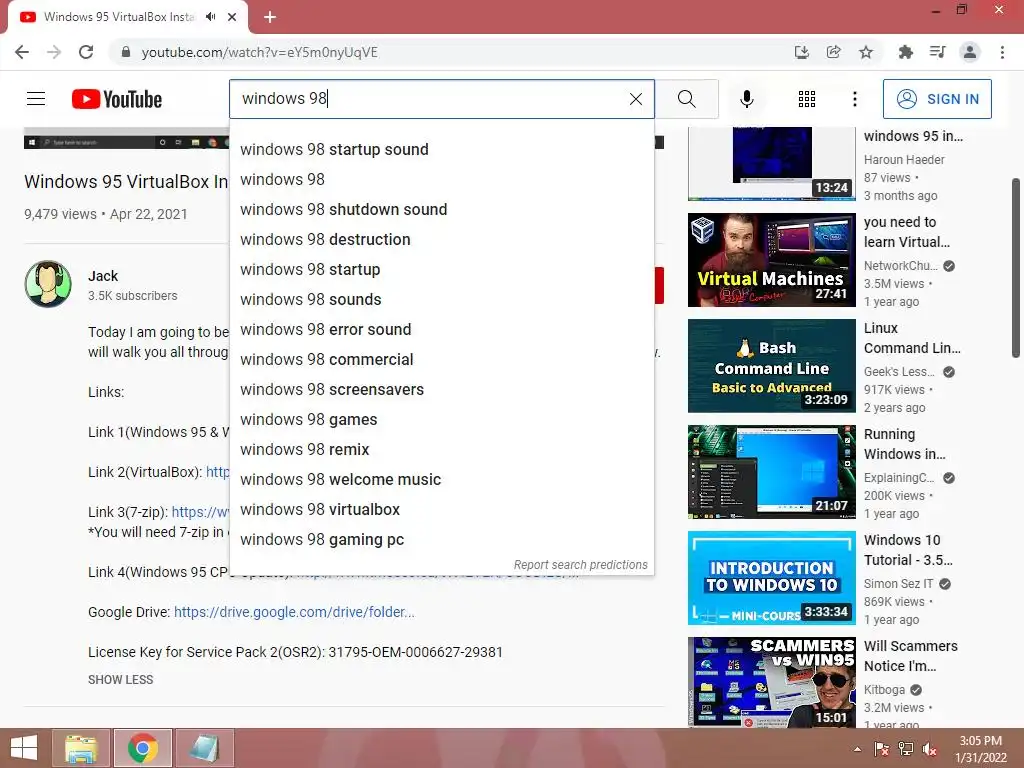Click the Action Center flag tray icon

pyautogui.click(x=881, y=749)
